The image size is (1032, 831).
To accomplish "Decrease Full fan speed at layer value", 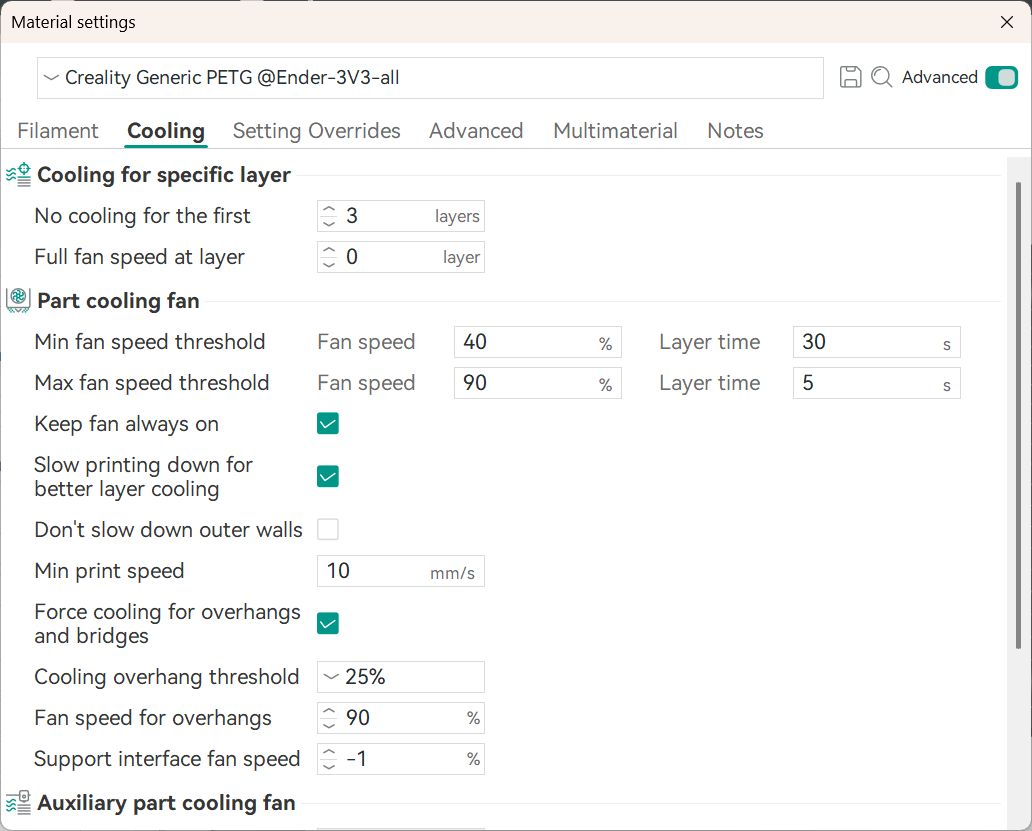I will coord(329,264).
